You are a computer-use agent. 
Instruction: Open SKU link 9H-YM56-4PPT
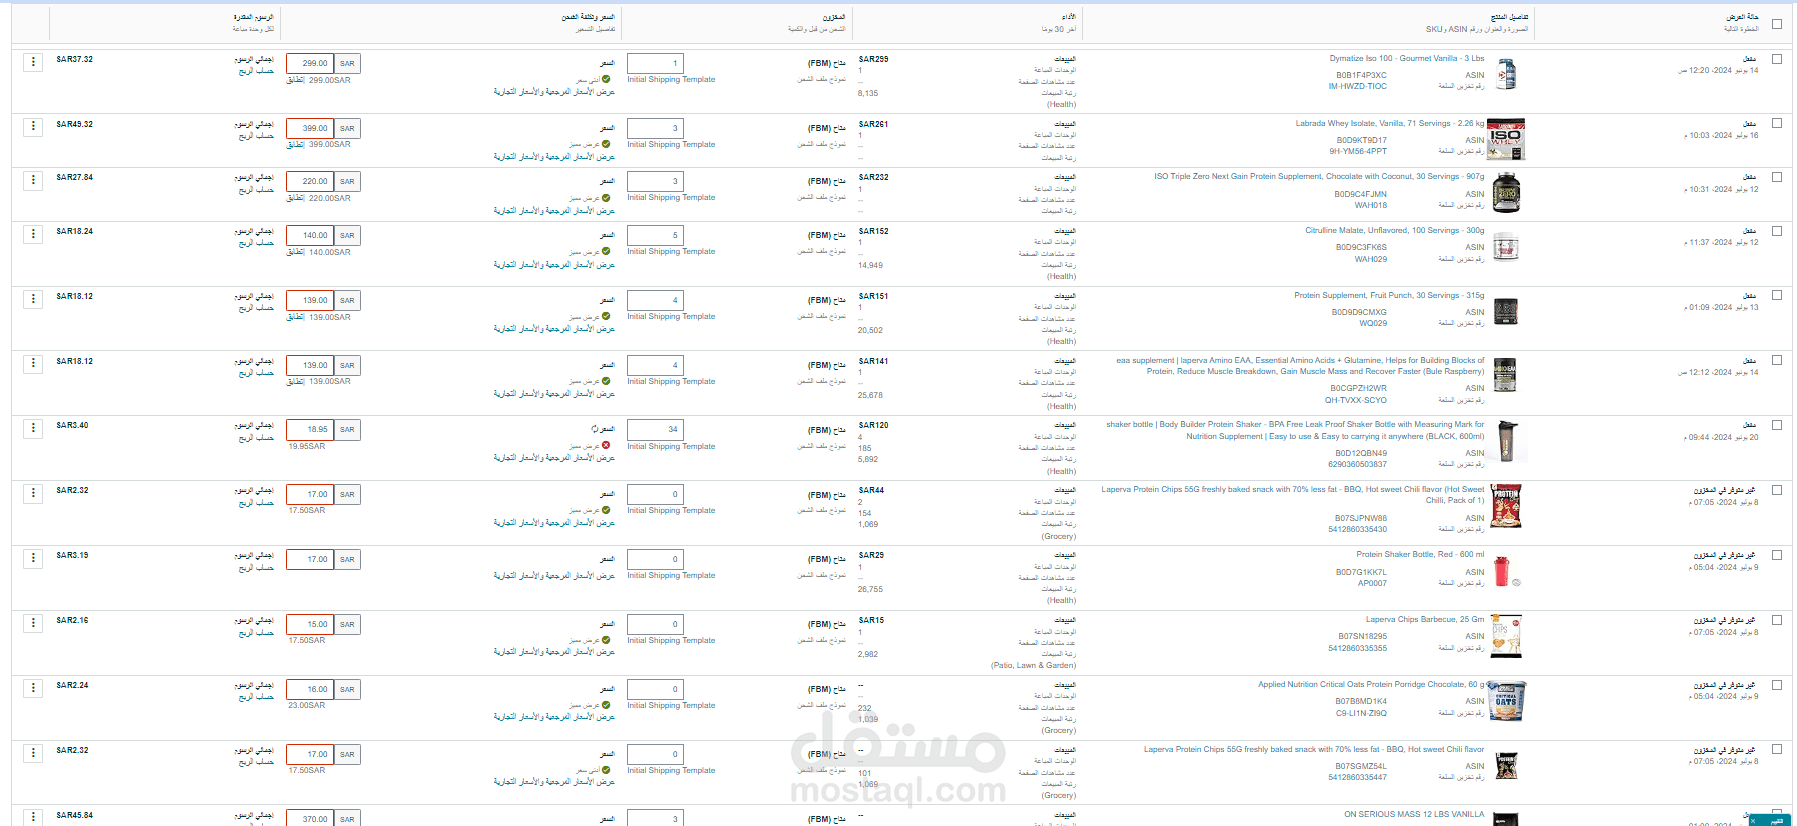1358,152
